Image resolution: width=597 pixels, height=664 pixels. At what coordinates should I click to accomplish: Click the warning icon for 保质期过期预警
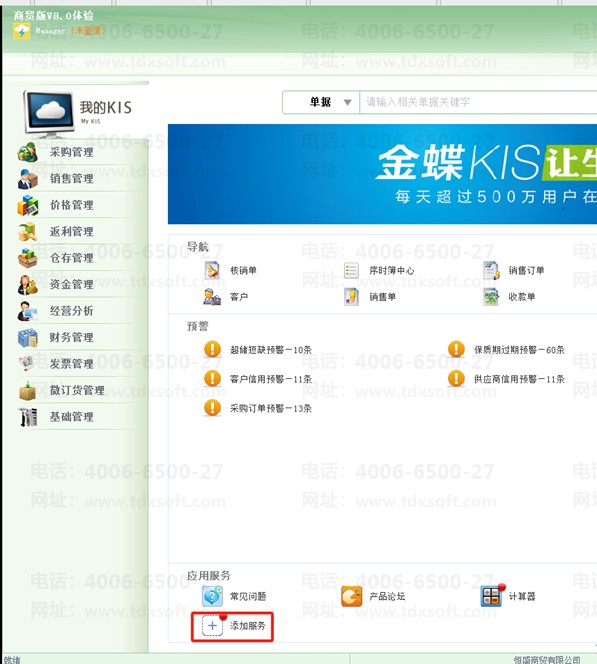tap(456, 349)
